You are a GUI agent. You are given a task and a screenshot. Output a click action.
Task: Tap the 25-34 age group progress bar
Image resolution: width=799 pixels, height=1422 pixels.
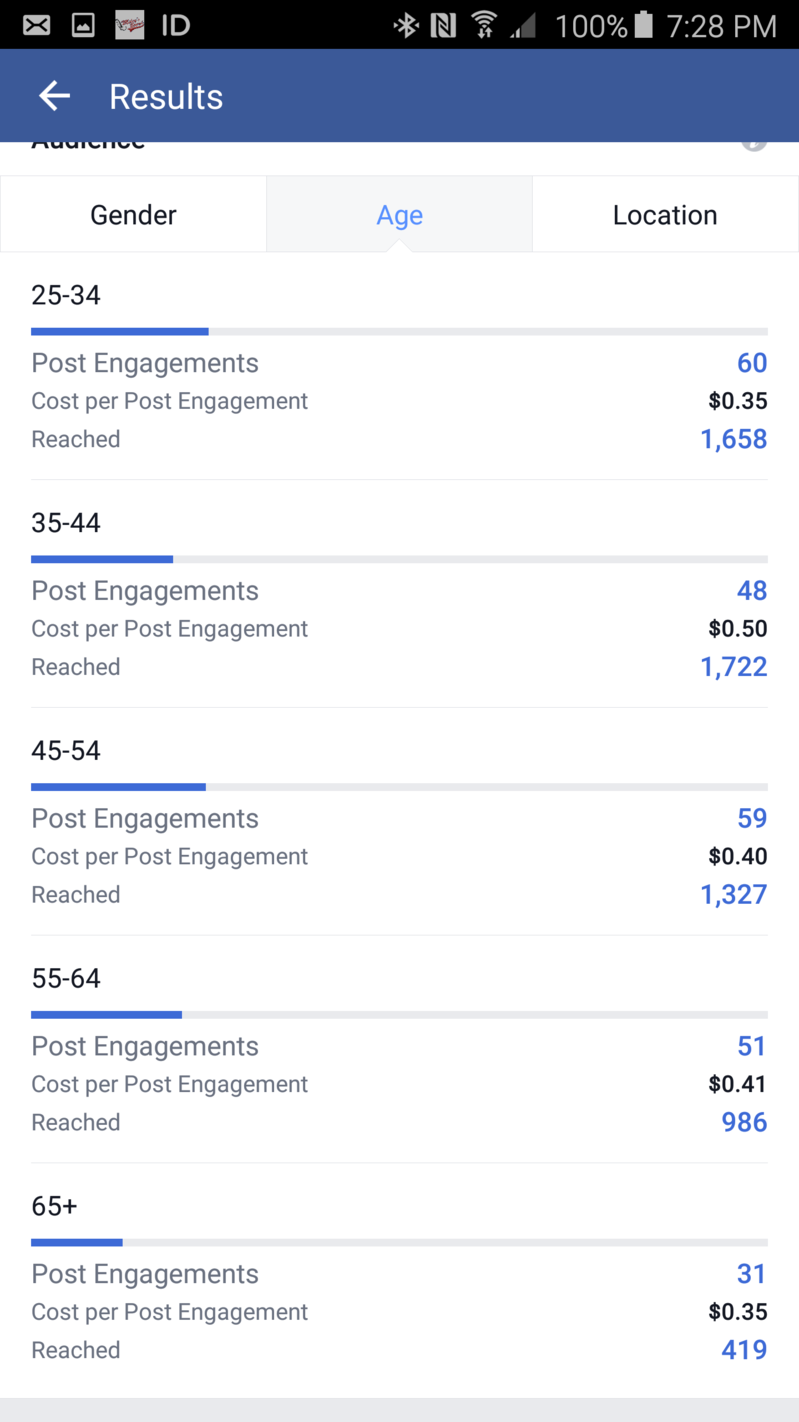(x=399, y=331)
